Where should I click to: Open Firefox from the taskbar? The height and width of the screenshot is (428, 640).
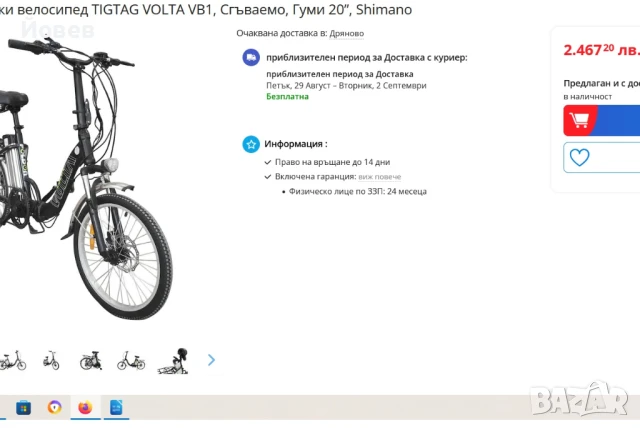coord(85,407)
